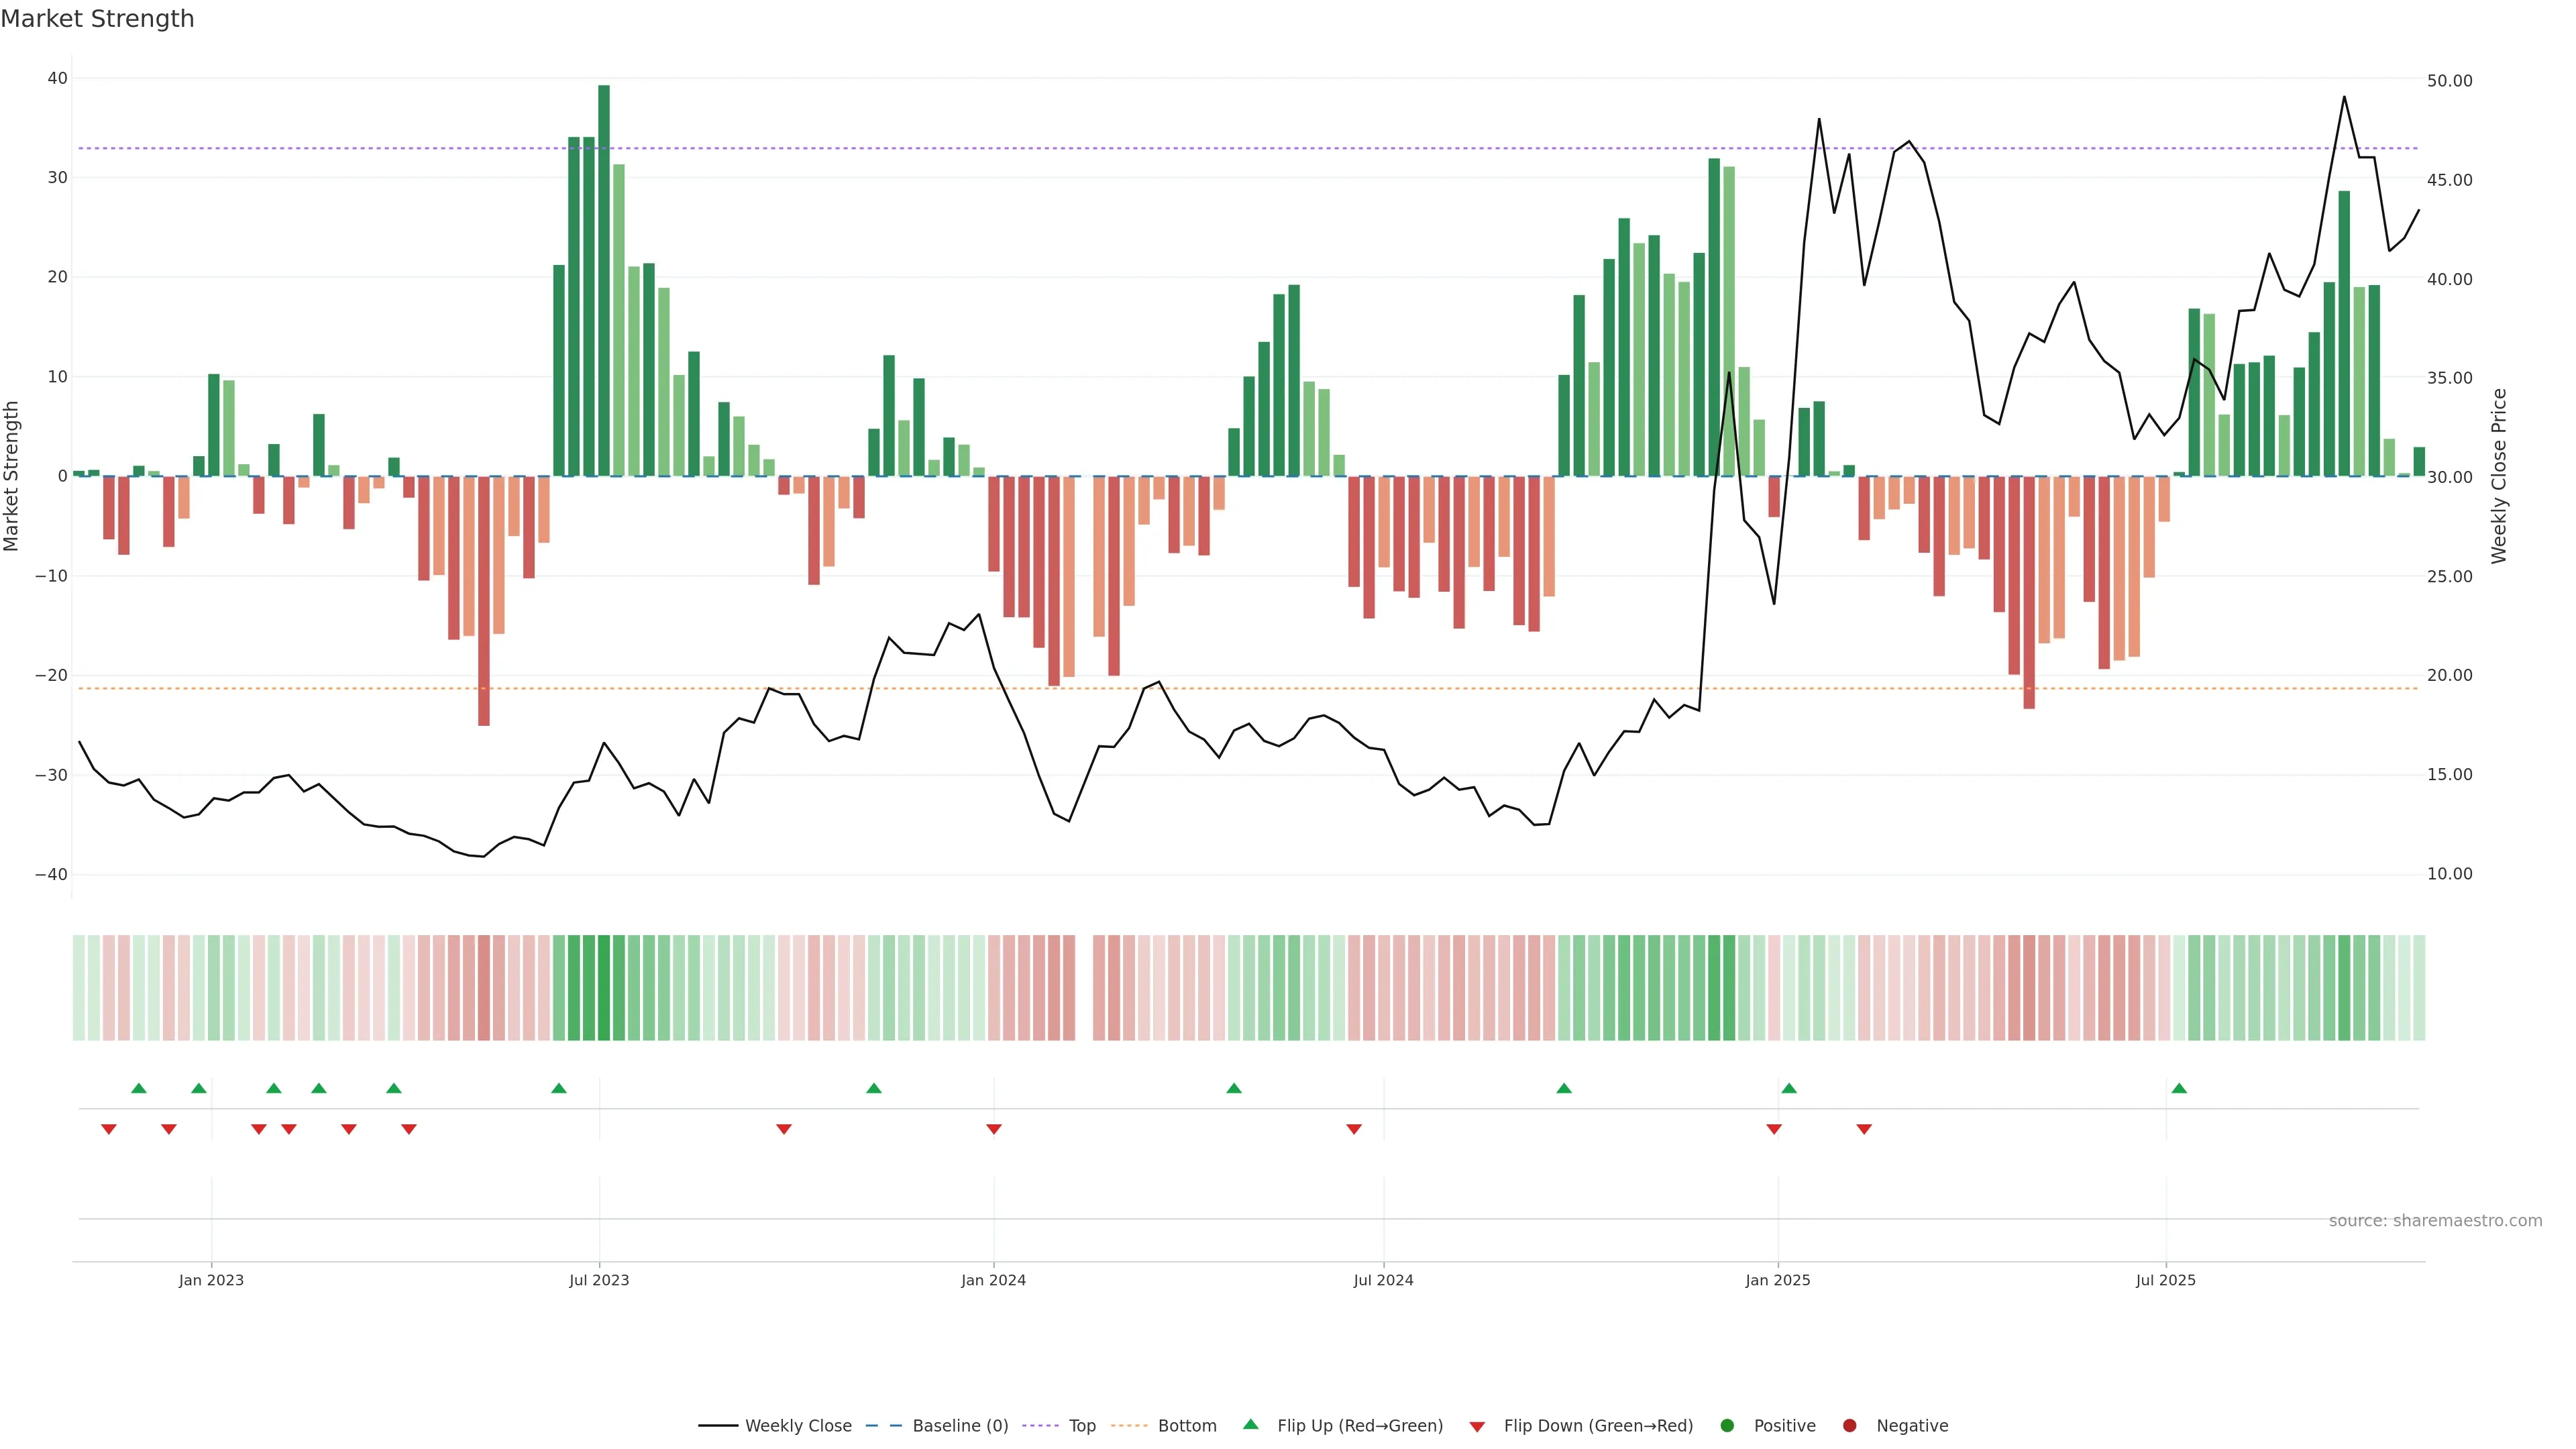Click the tallest green bar near Jul 2023
Image resolution: width=2576 pixels, height=1449 pixels.
pos(604,280)
